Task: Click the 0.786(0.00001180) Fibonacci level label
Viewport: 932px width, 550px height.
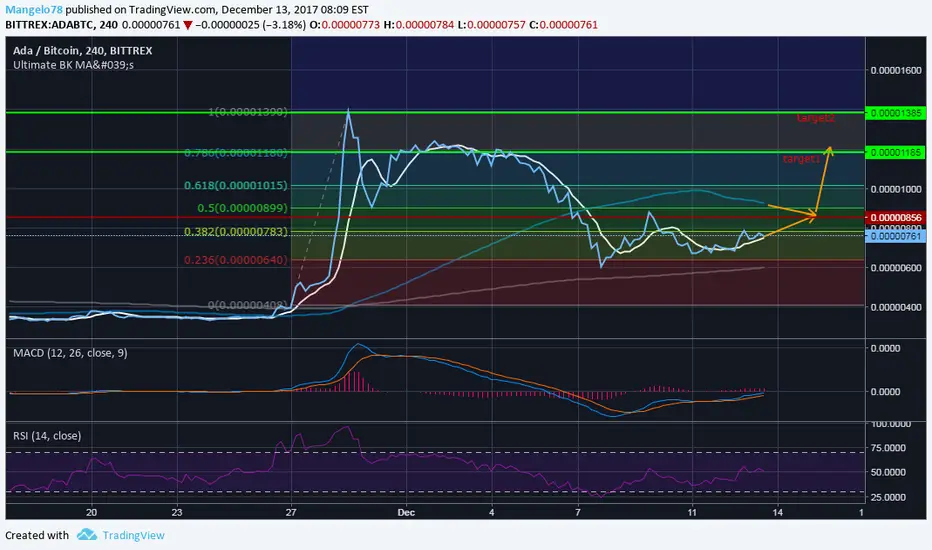Action: (x=235, y=153)
